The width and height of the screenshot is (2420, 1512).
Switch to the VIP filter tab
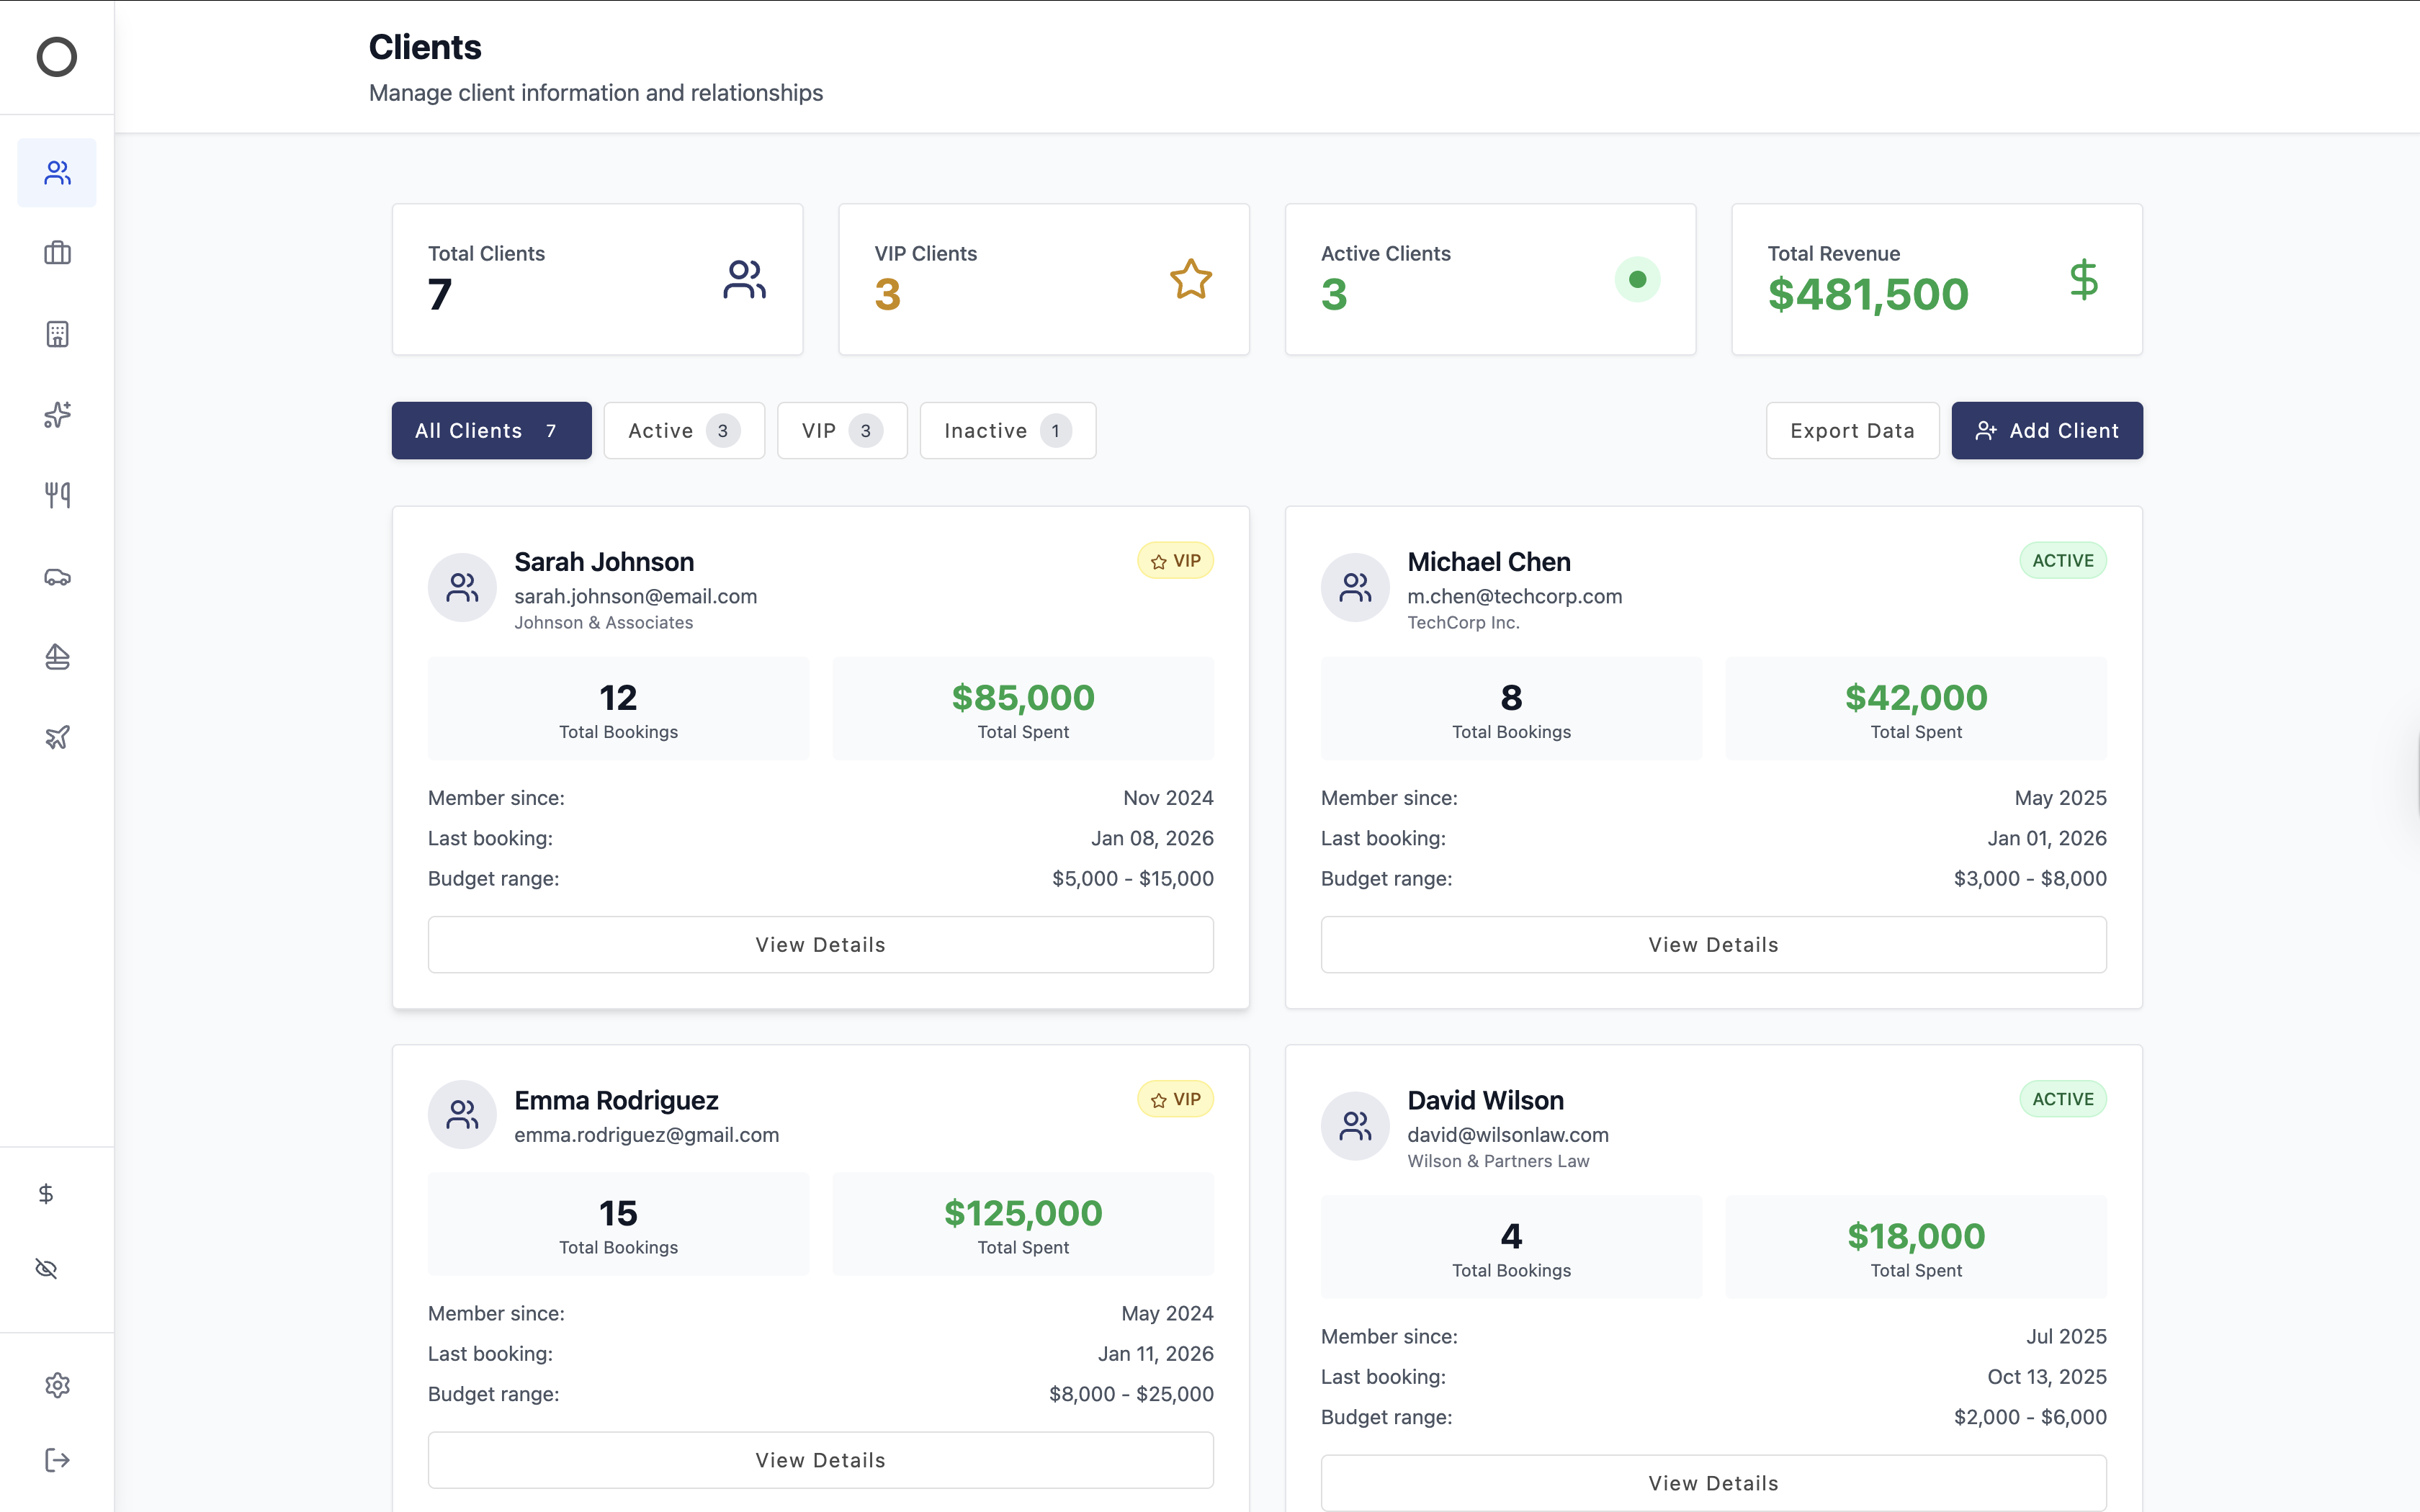click(x=842, y=431)
